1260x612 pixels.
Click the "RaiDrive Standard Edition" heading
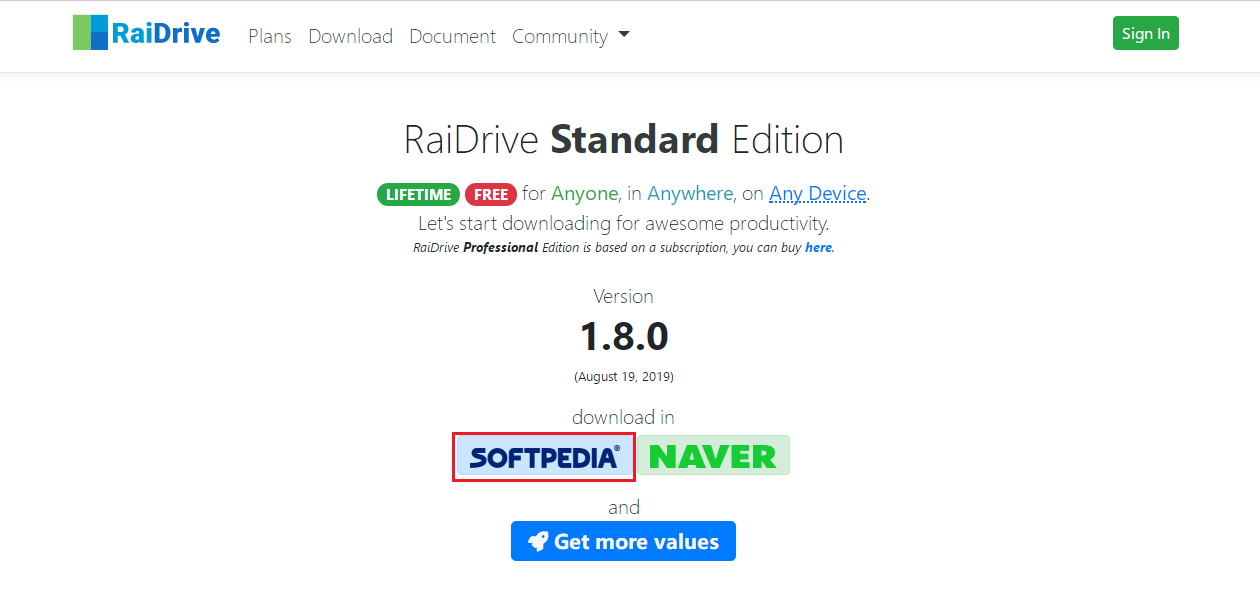click(x=624, y=139)
